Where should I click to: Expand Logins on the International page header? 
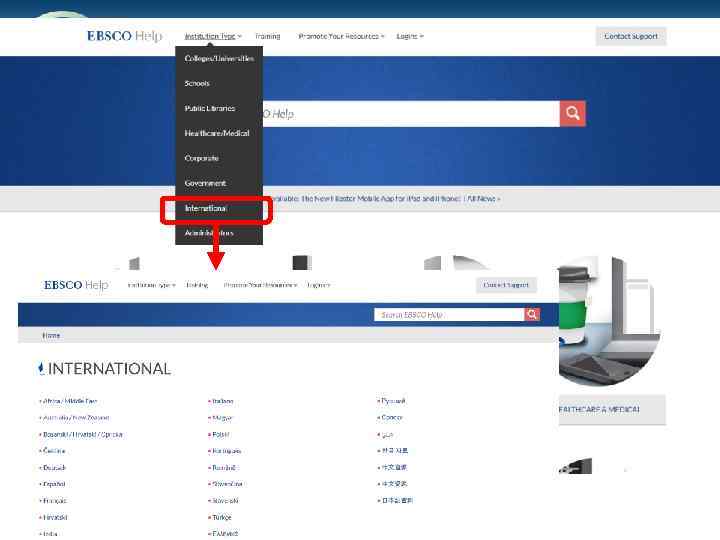coord(318,285)
